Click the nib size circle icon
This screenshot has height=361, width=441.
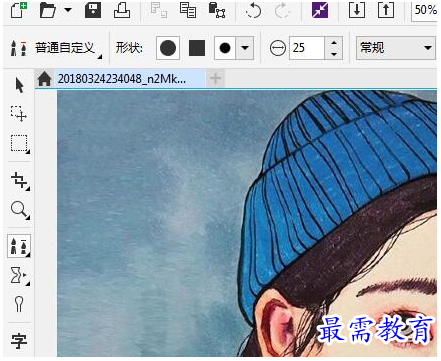coord(277,48)
